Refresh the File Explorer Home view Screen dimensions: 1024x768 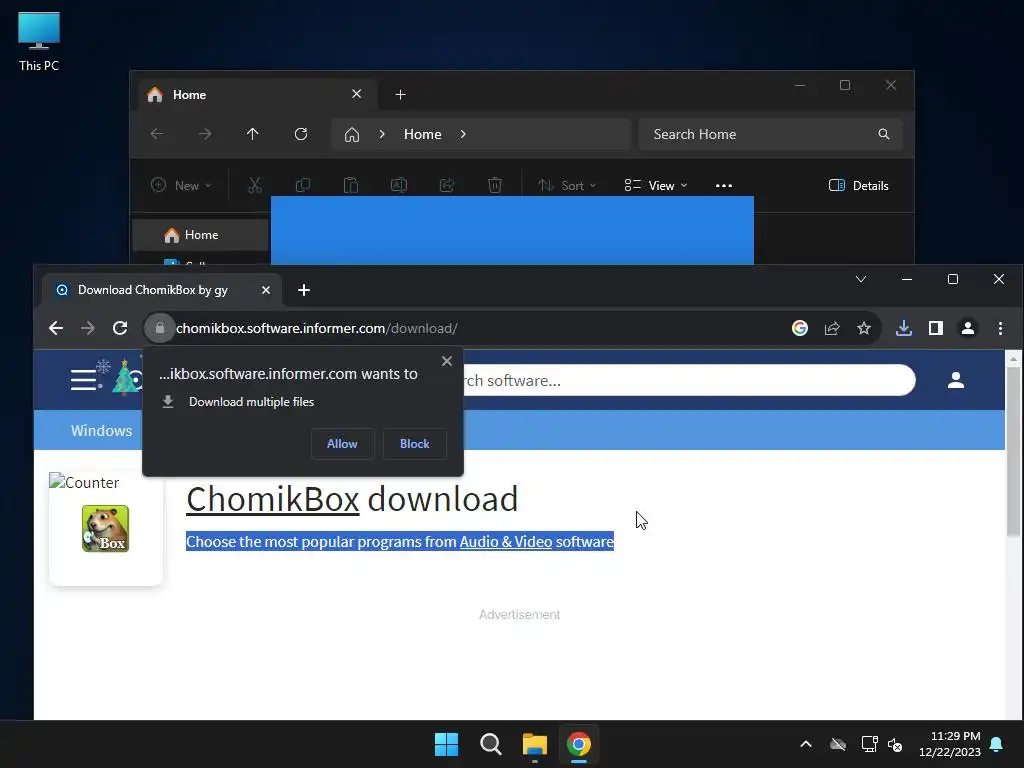click(300, 134)
